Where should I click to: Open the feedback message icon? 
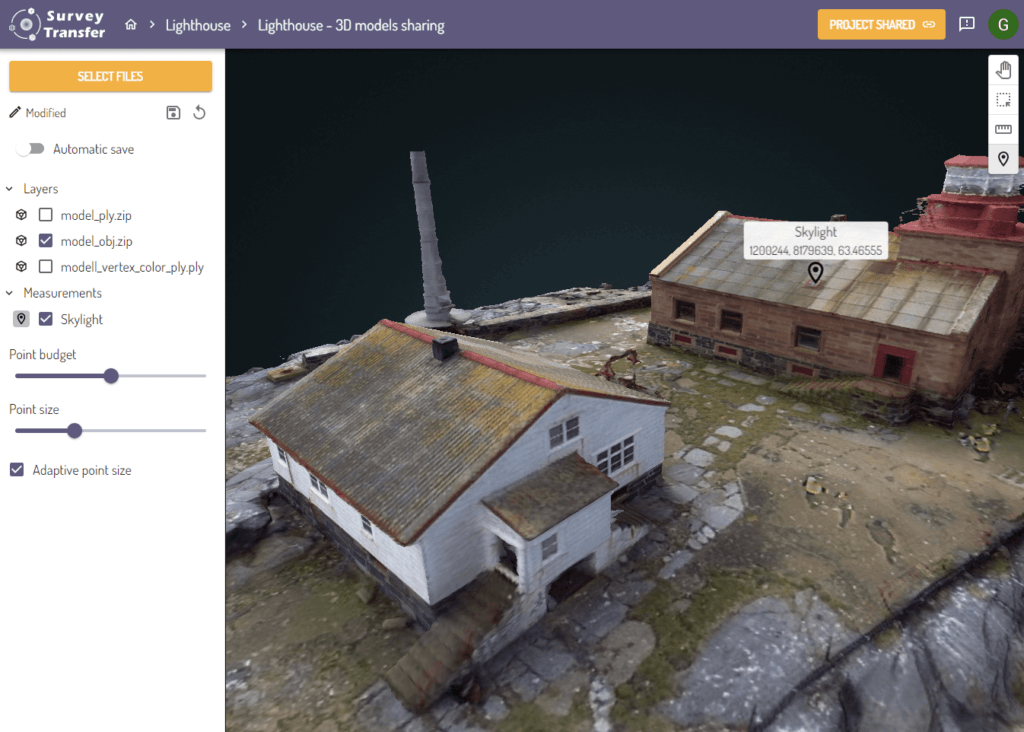click(966, 24)
